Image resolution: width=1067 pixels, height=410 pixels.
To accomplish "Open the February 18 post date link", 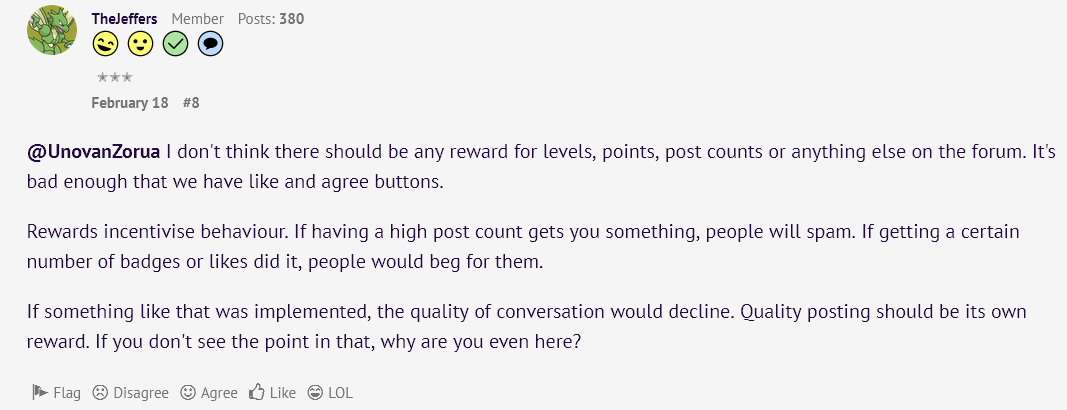I will [129, 103].
